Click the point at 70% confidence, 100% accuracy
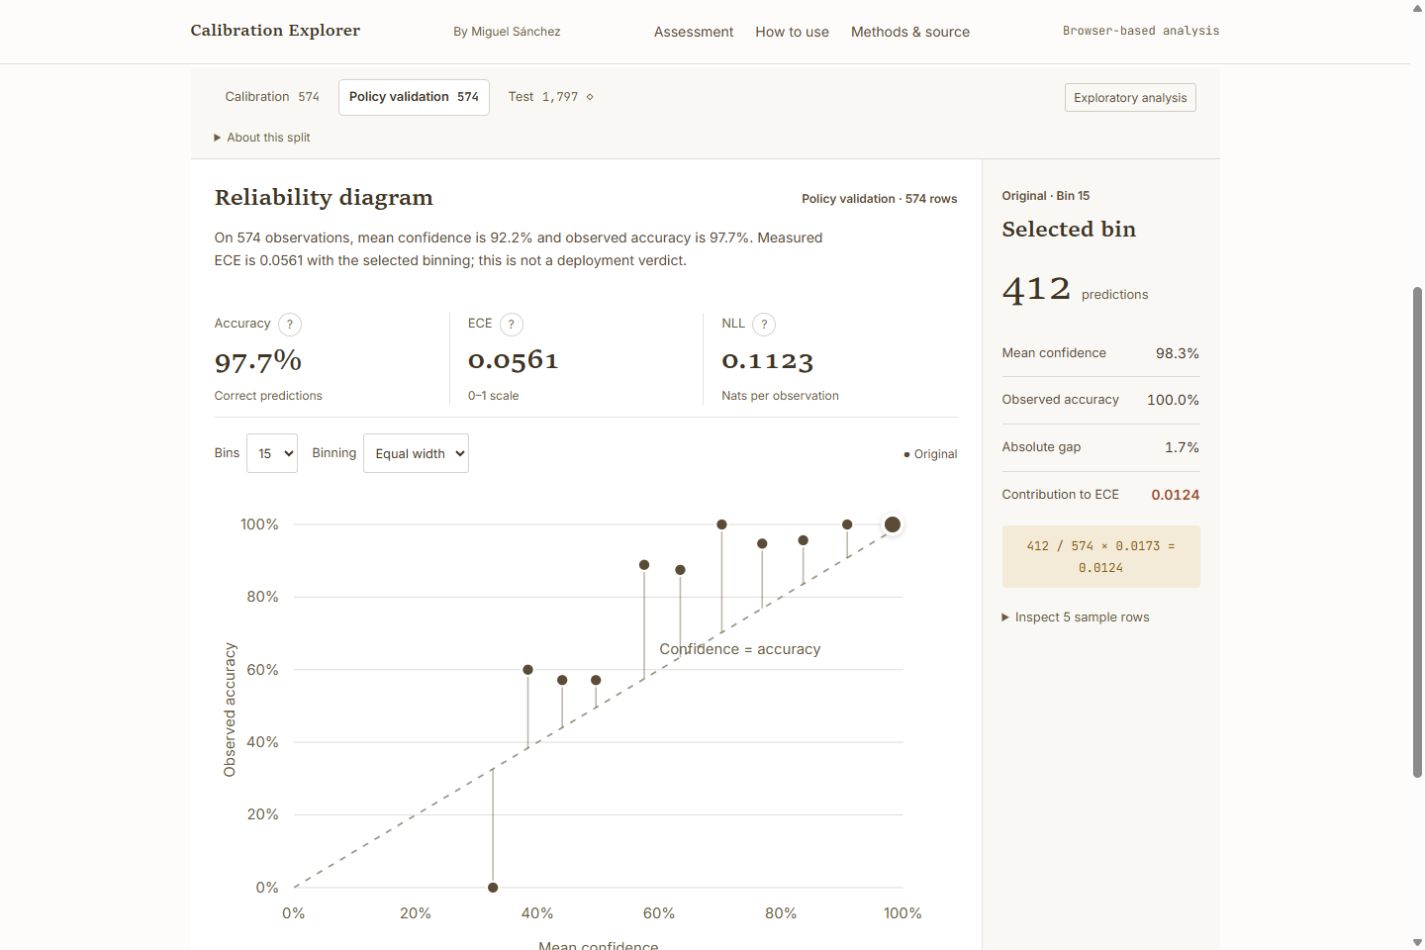 [x=722, y=524]
